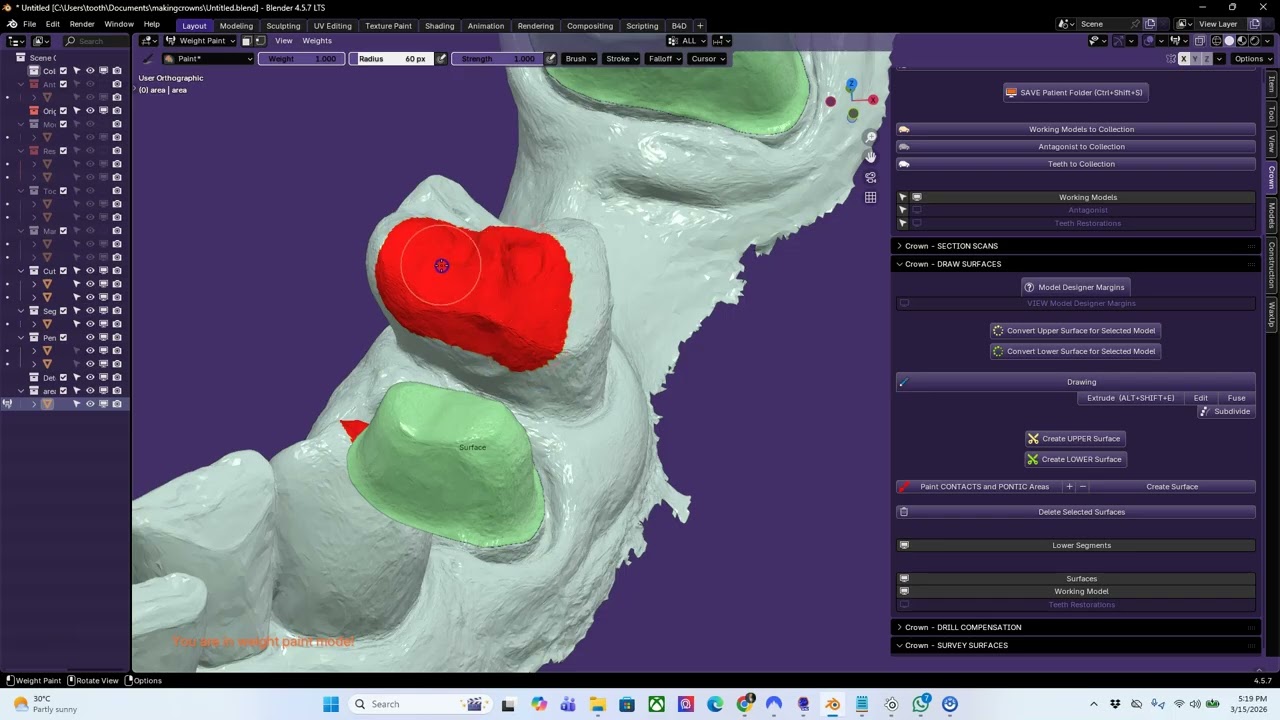Switch to the Shading workspace tab
The image size is (1280, 720).
pos(439,26)
